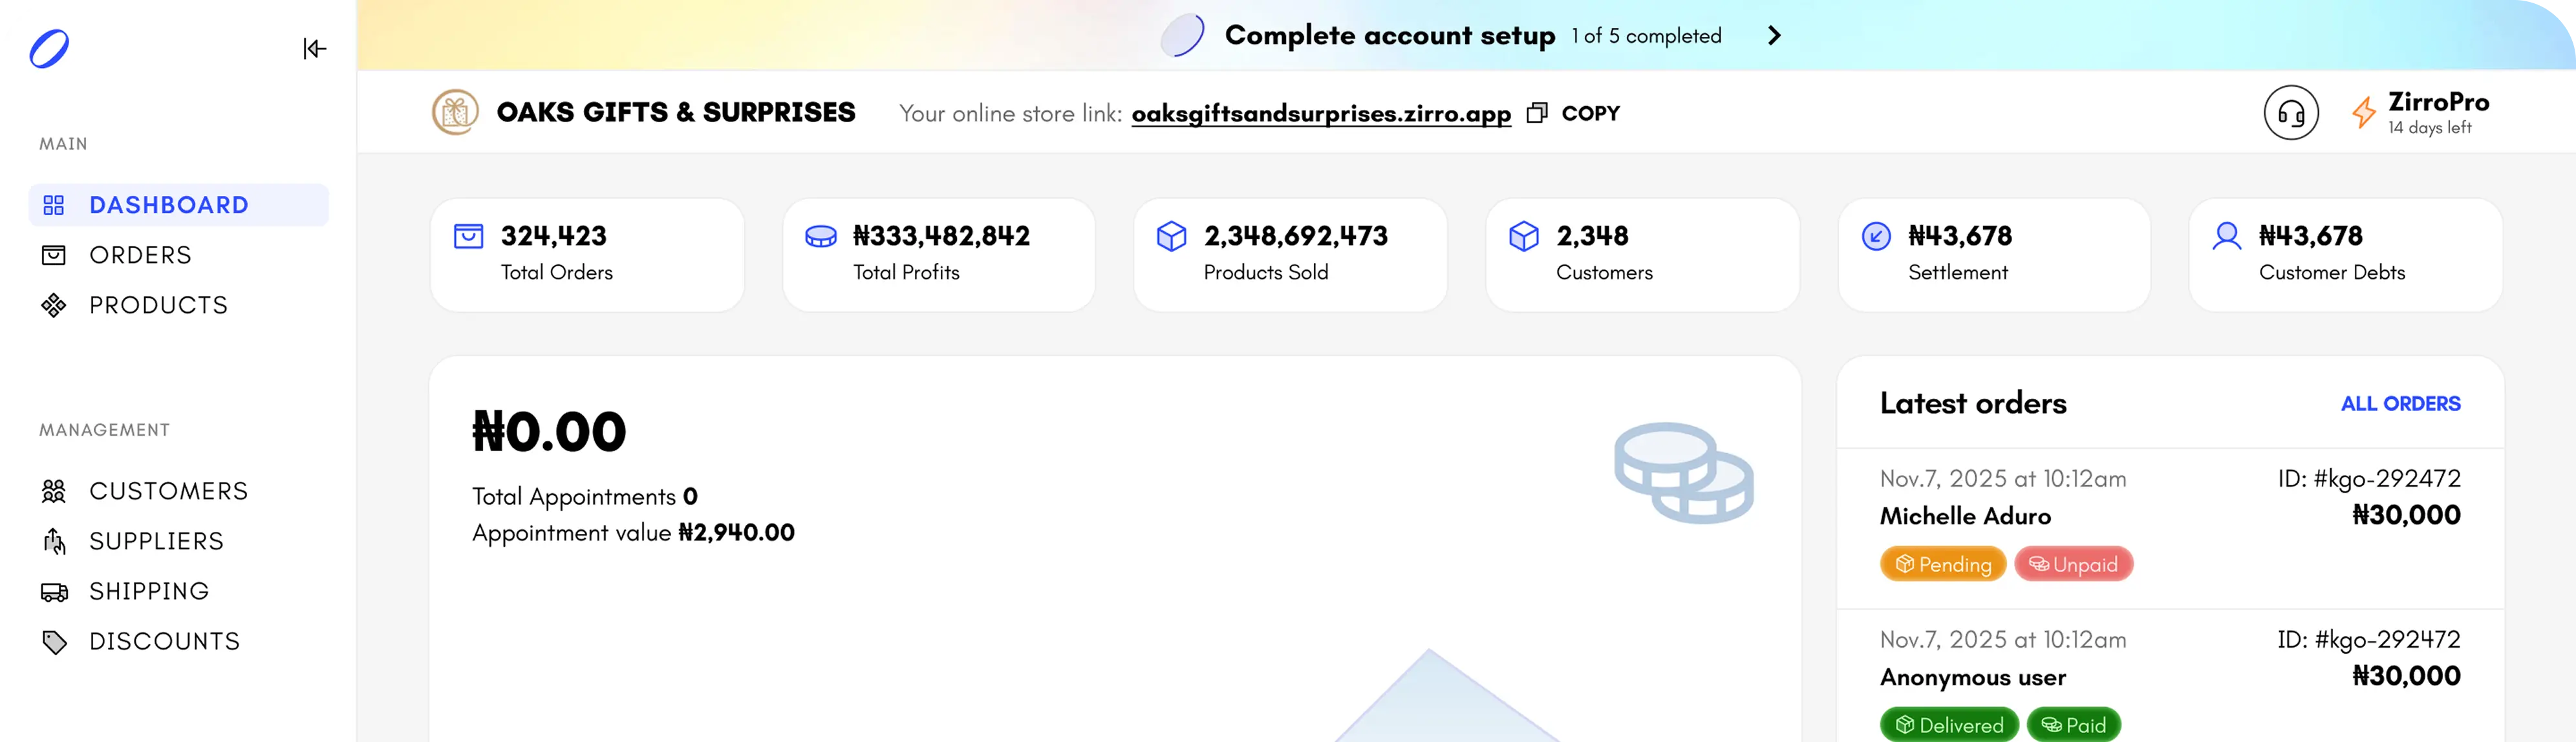Click the Discounts tag icon
Screen dimensions: 2576x742
pyautogui.click(x=55, y=641)
